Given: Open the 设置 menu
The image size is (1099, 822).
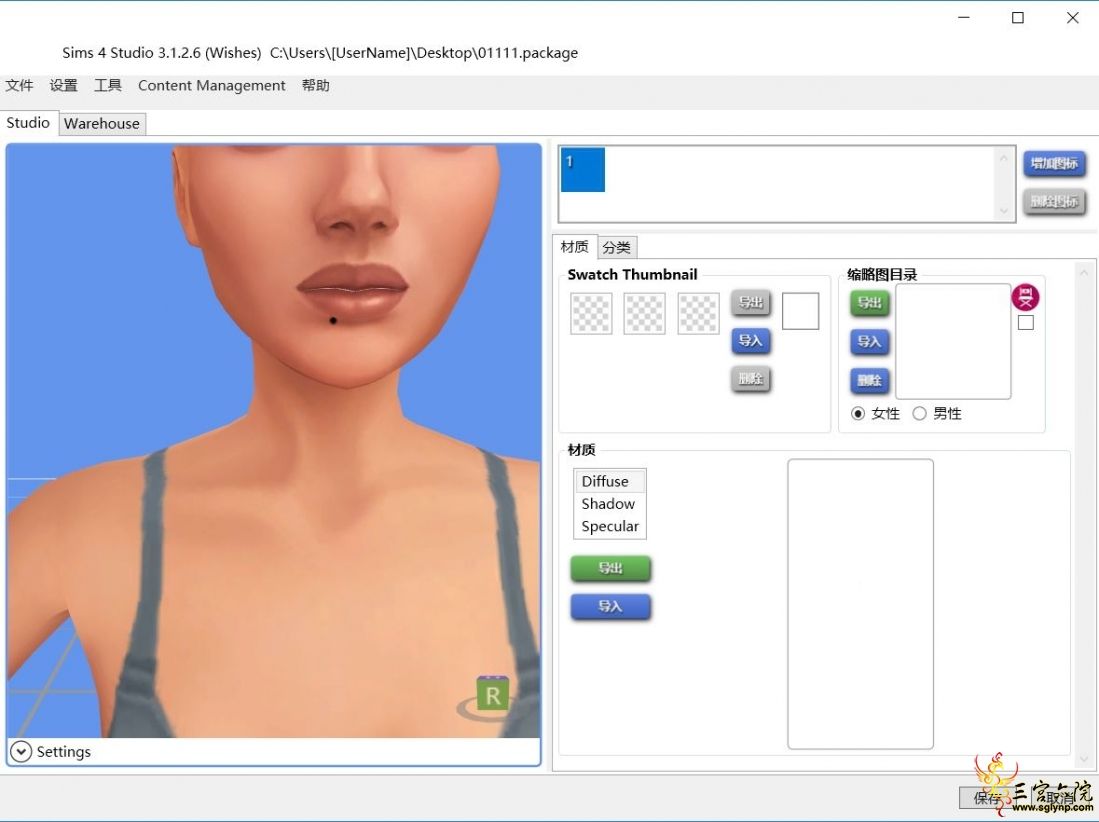Looking at the screenshot, I should (x=63, y=85).
